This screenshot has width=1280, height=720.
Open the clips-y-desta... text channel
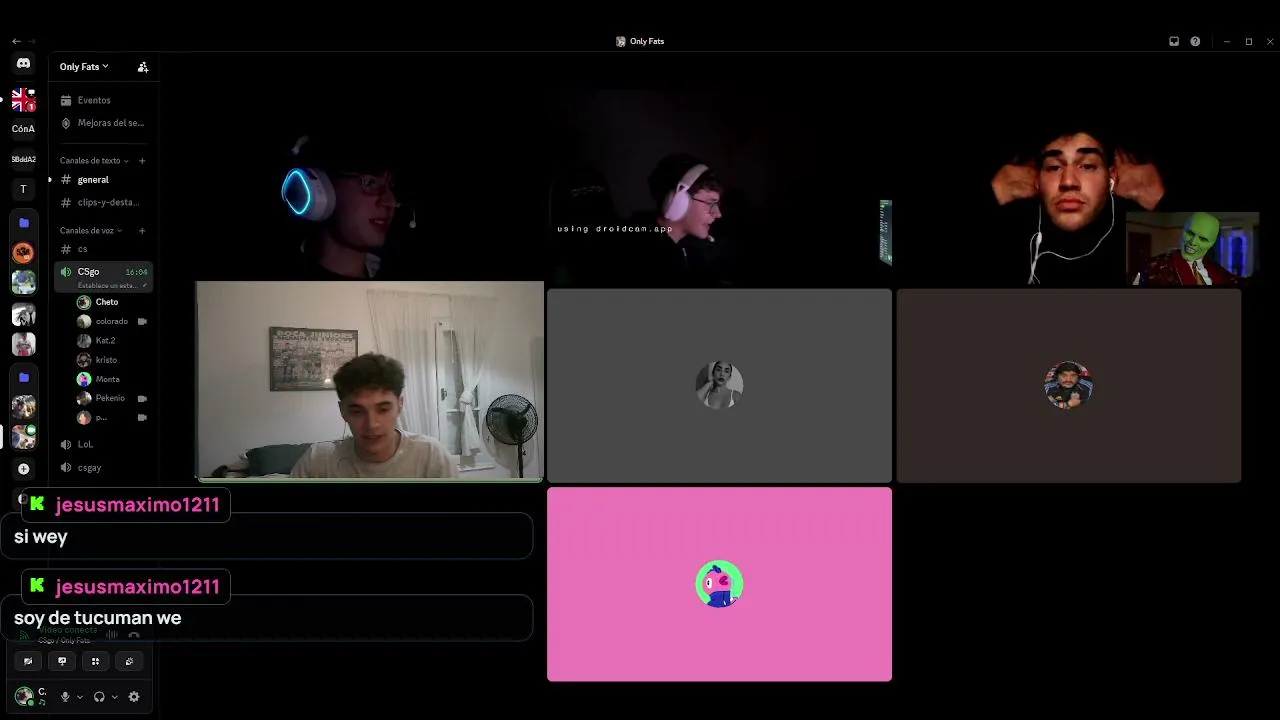point(104,203)
